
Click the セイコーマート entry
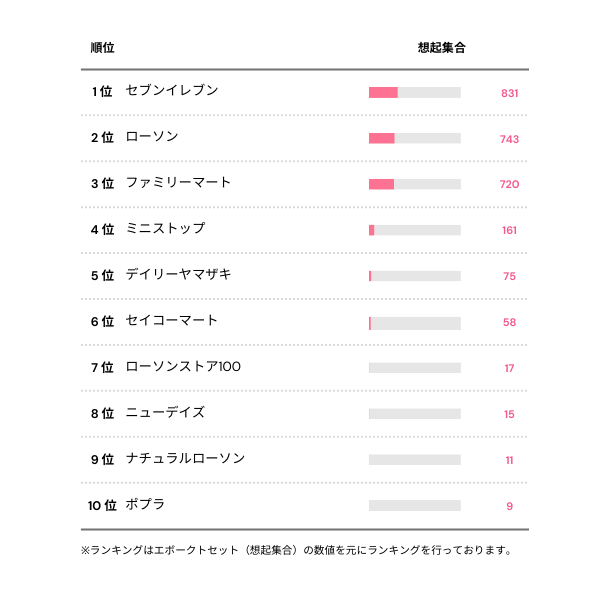tap(172, 321)
